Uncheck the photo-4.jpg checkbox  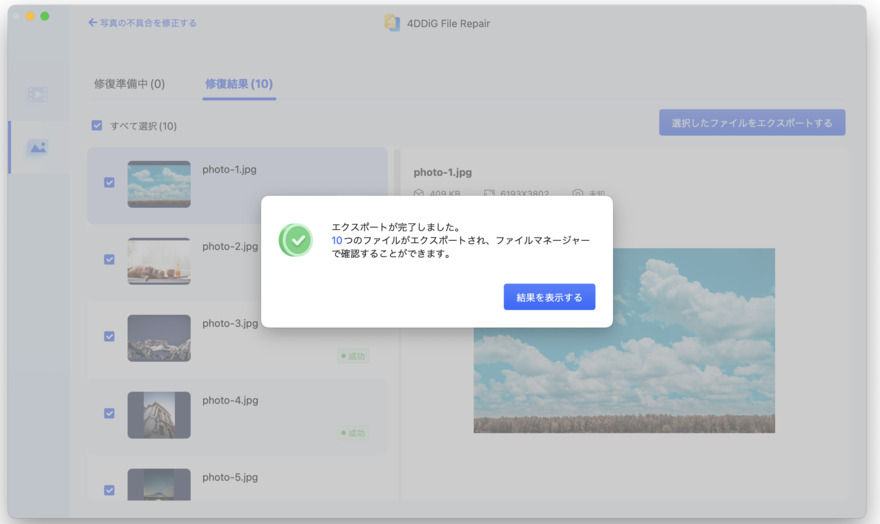(109, 413)
